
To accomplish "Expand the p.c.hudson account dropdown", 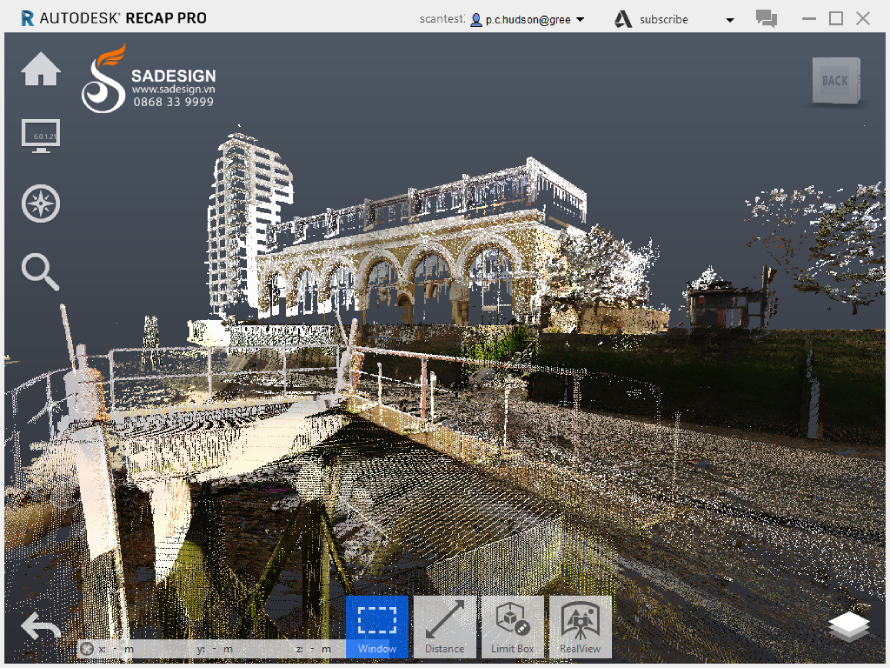I will 579,18.
